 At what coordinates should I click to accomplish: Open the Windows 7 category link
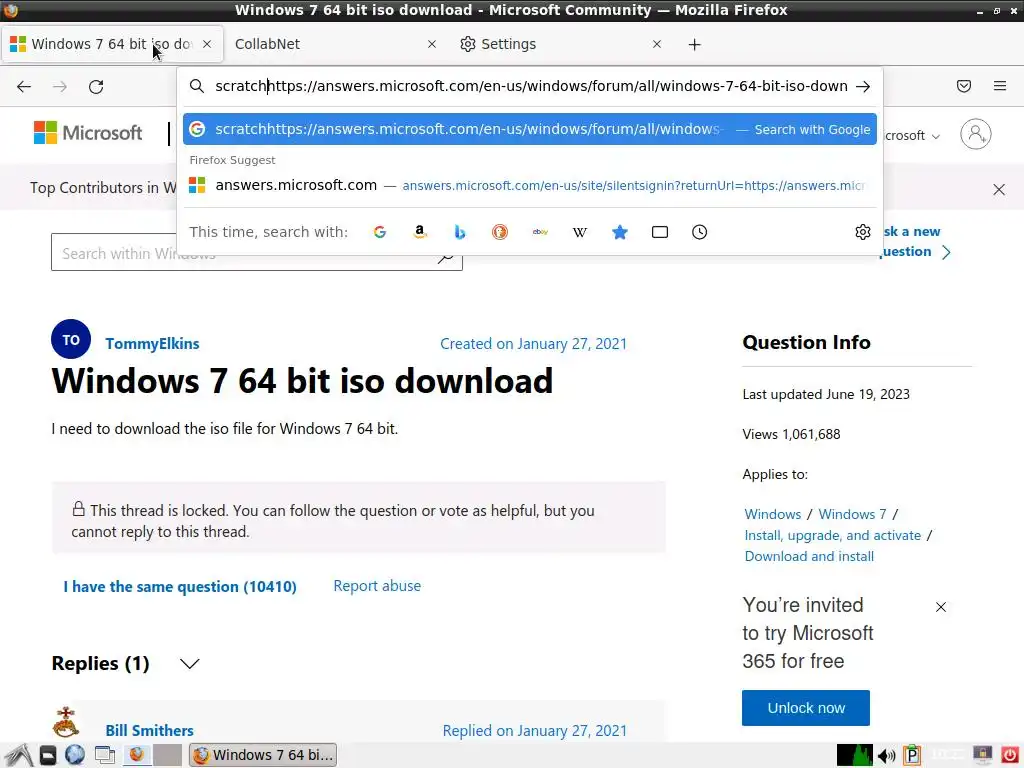[852, 514]
